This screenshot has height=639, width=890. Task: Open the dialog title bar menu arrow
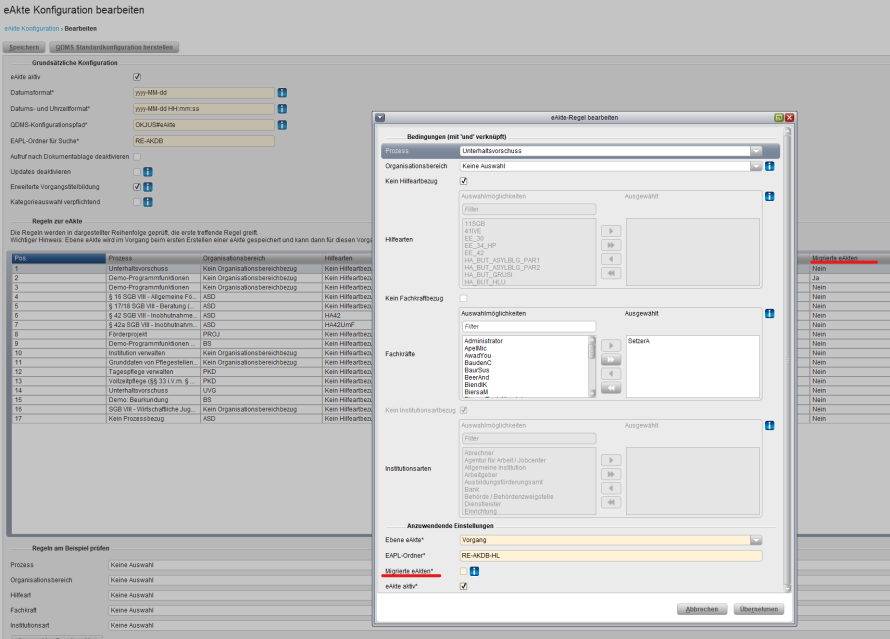[x=380, y=117]
